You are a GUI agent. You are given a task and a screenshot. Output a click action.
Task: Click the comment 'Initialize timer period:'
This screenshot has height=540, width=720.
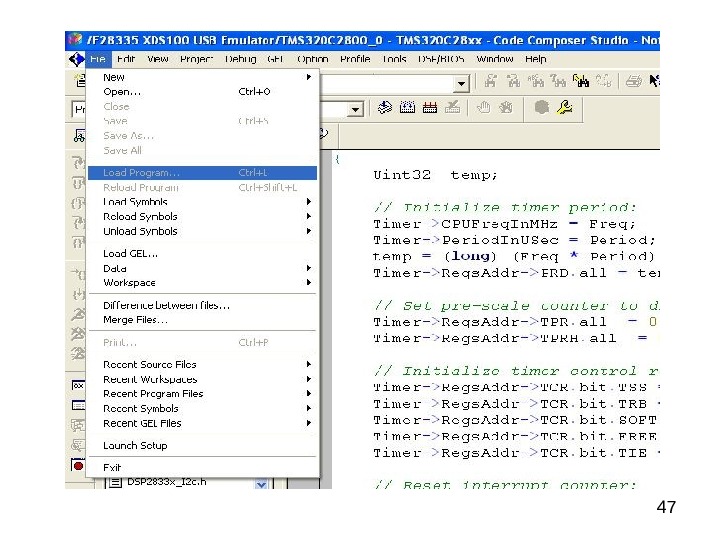click(520, 208)
